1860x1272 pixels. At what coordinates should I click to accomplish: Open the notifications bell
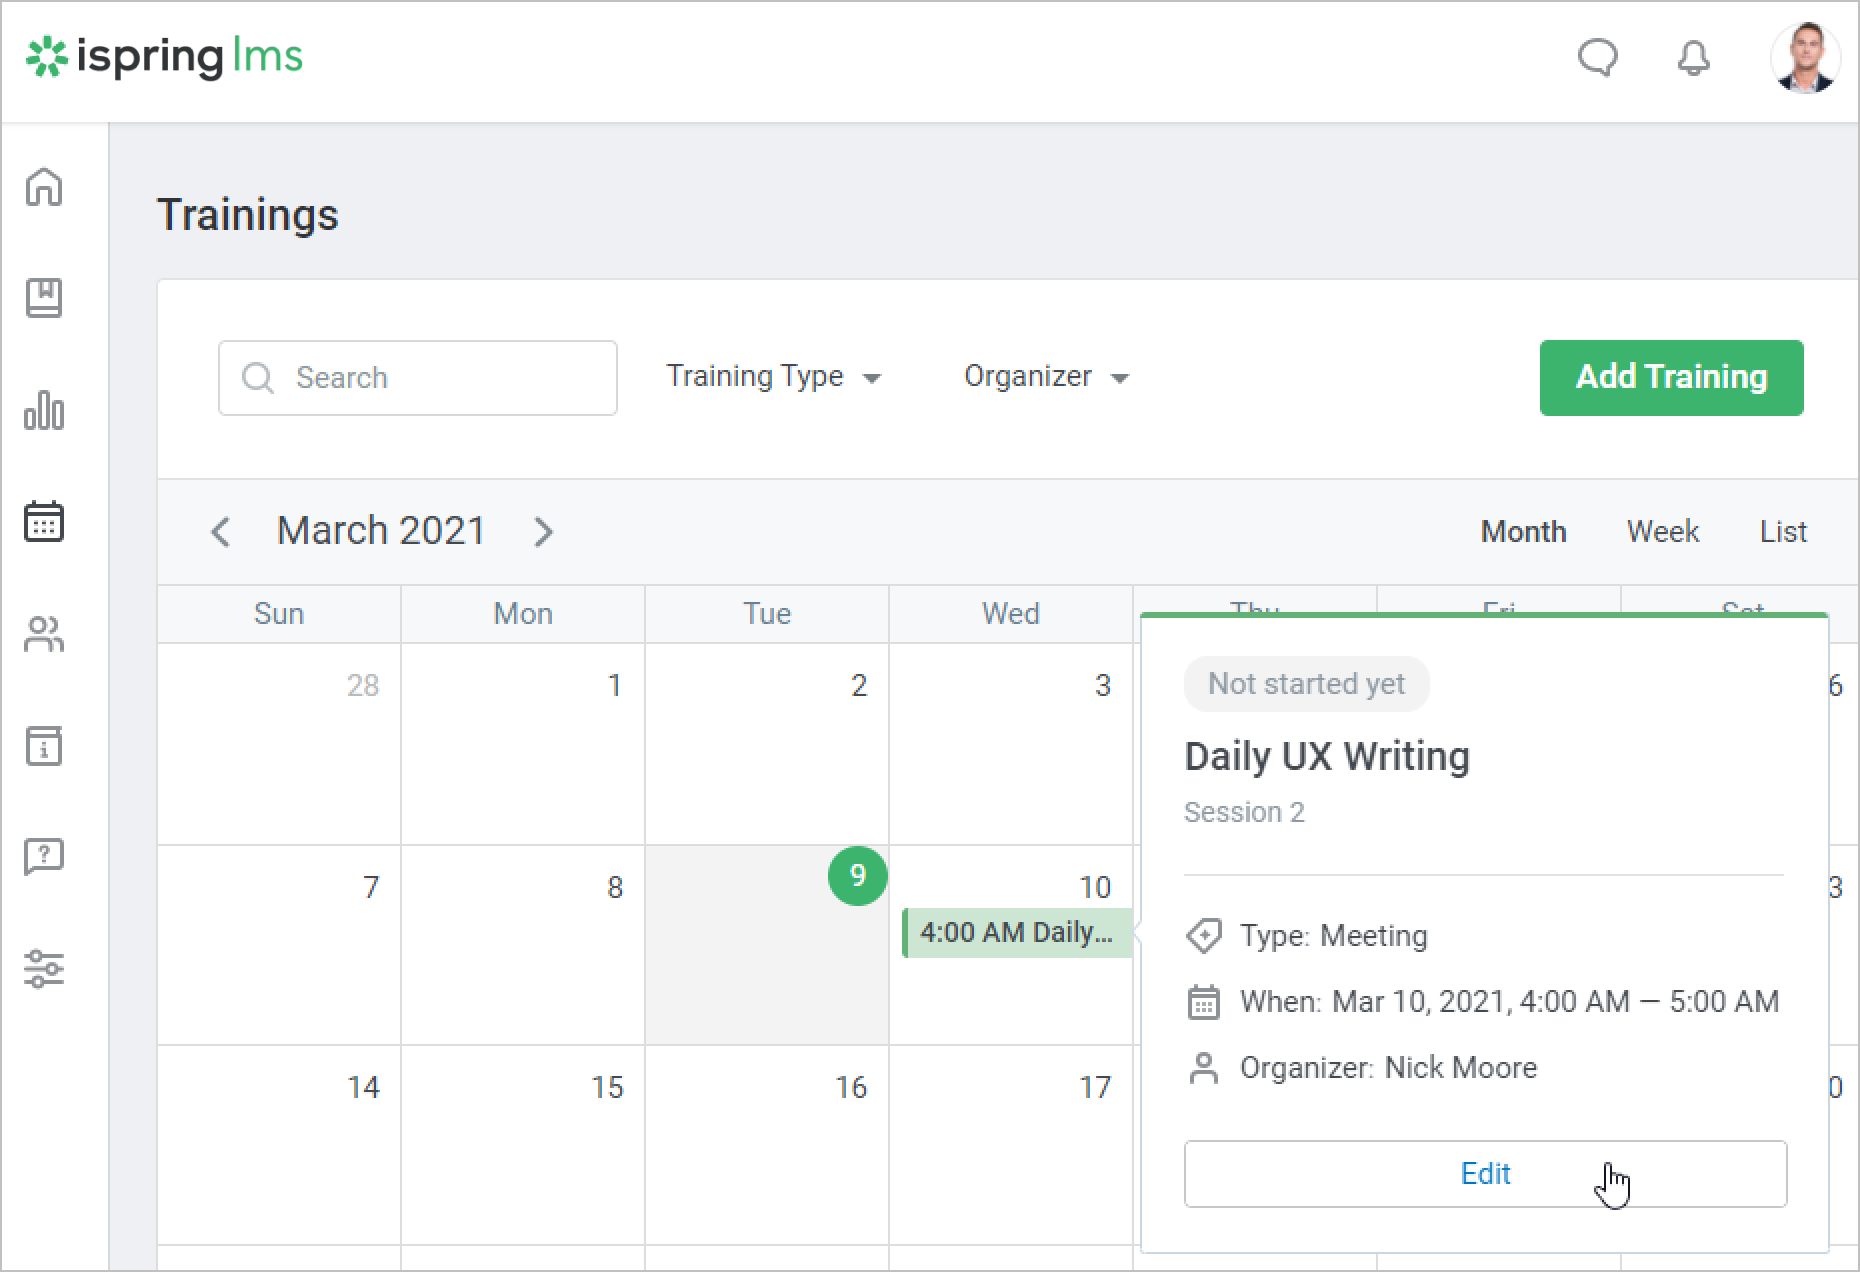pyautogui.click(x=1693, y=58)
